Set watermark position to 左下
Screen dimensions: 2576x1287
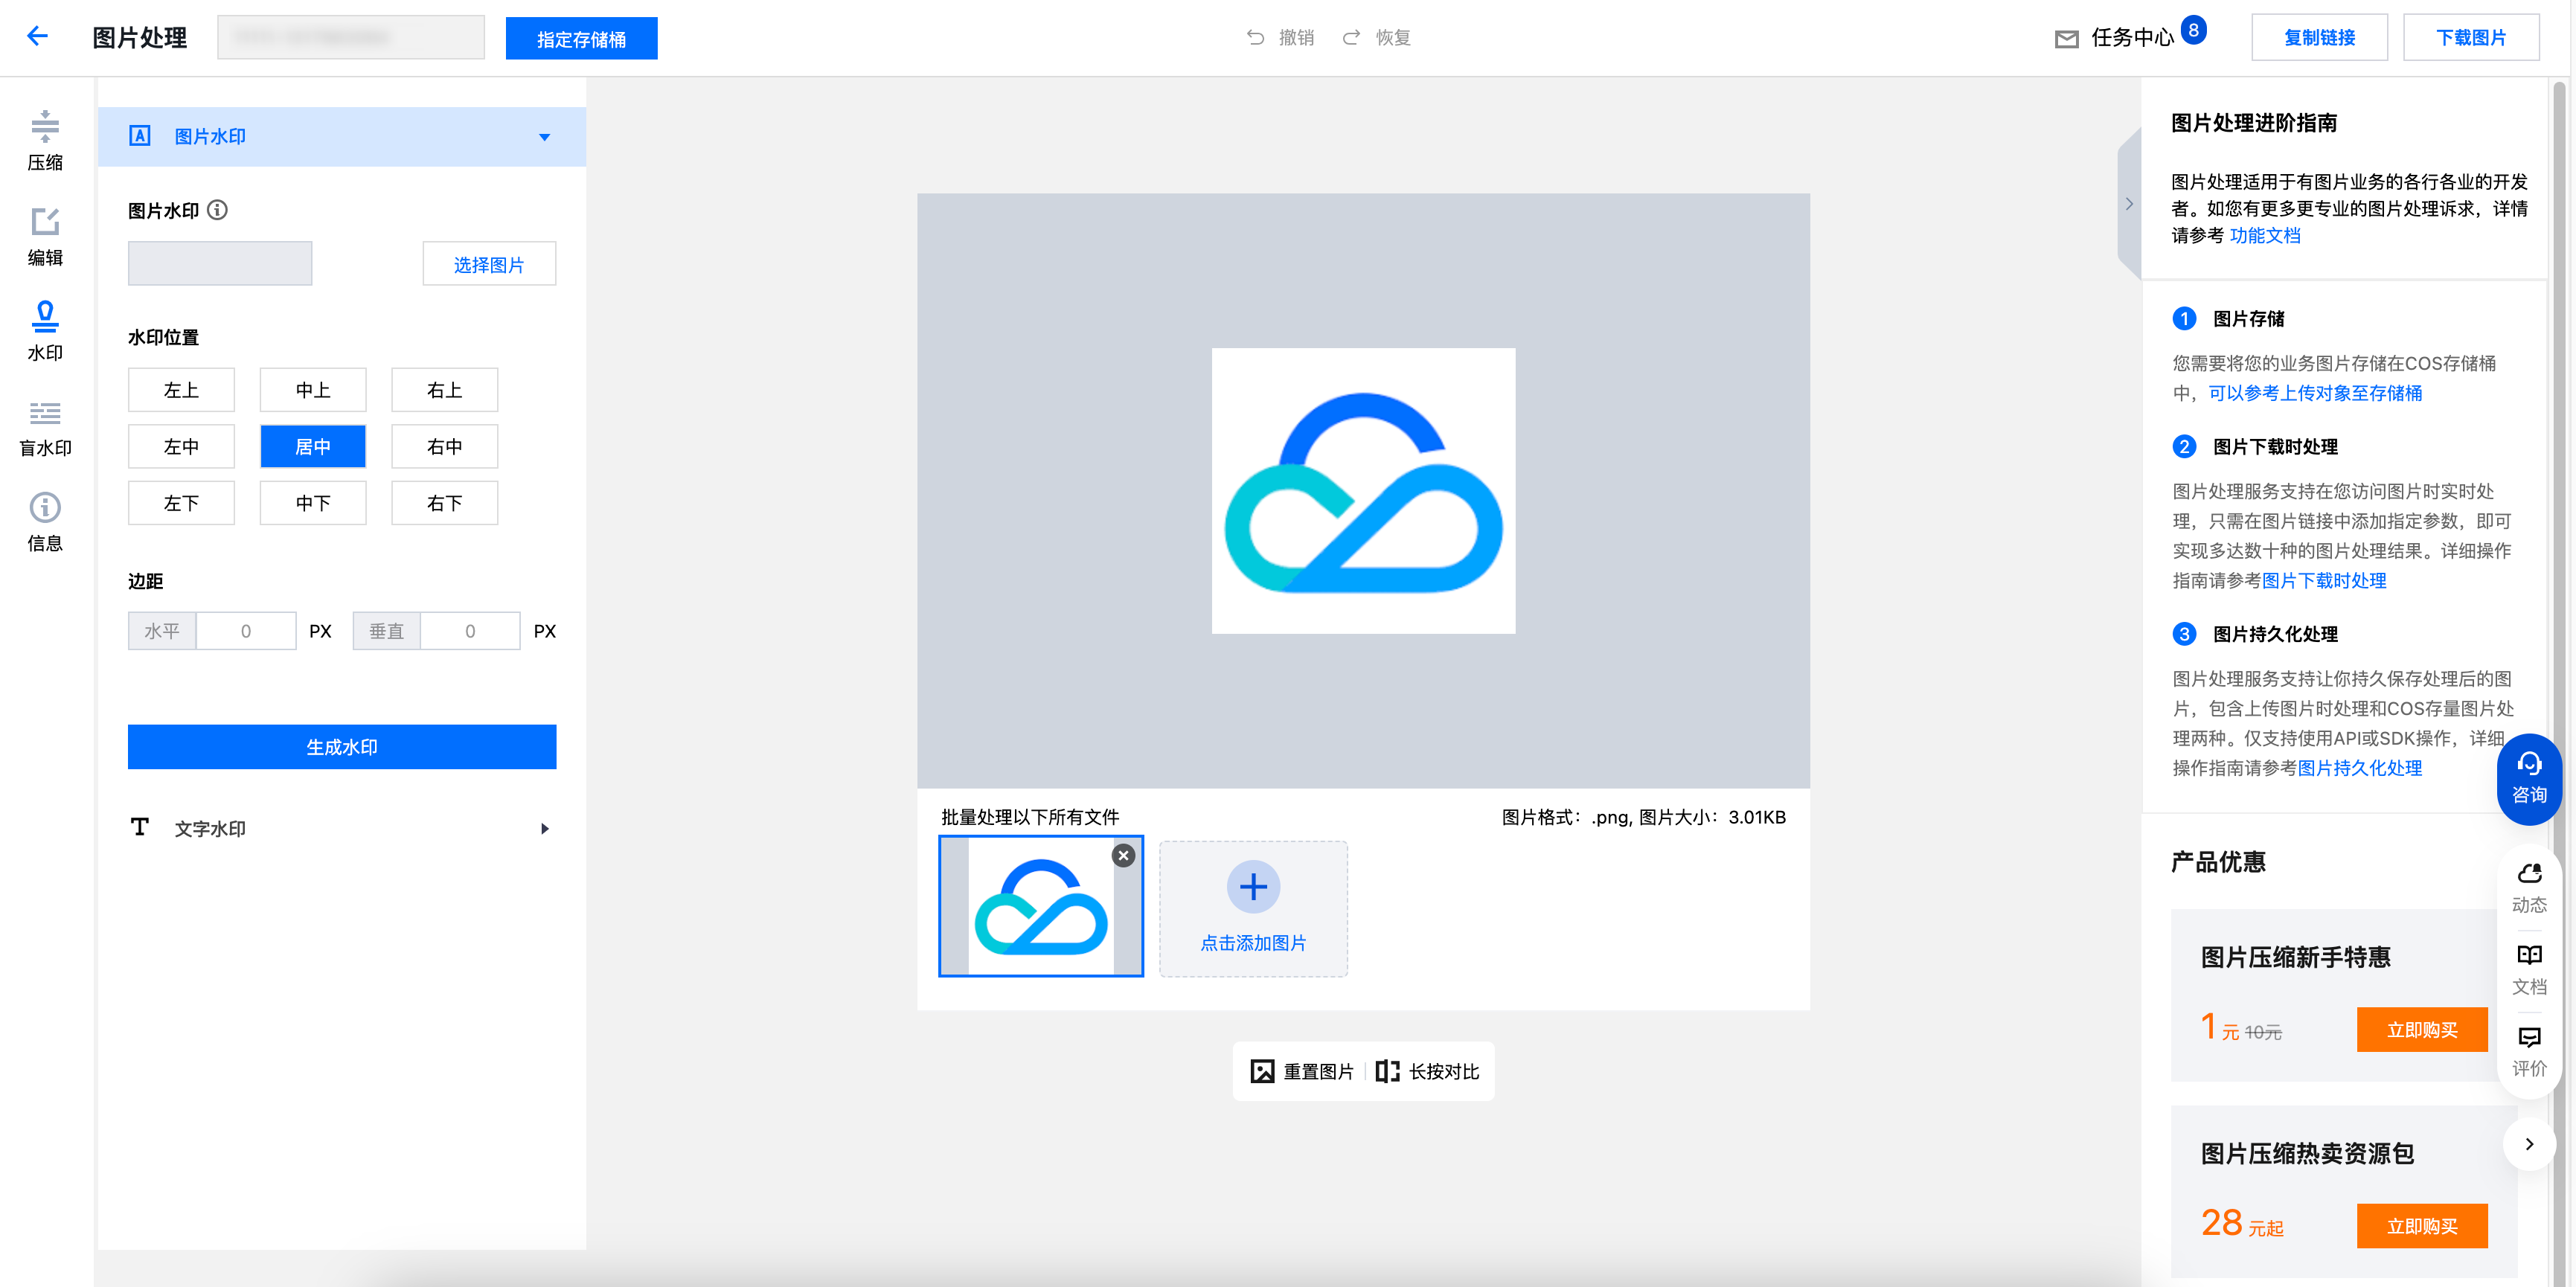point(181,503)
